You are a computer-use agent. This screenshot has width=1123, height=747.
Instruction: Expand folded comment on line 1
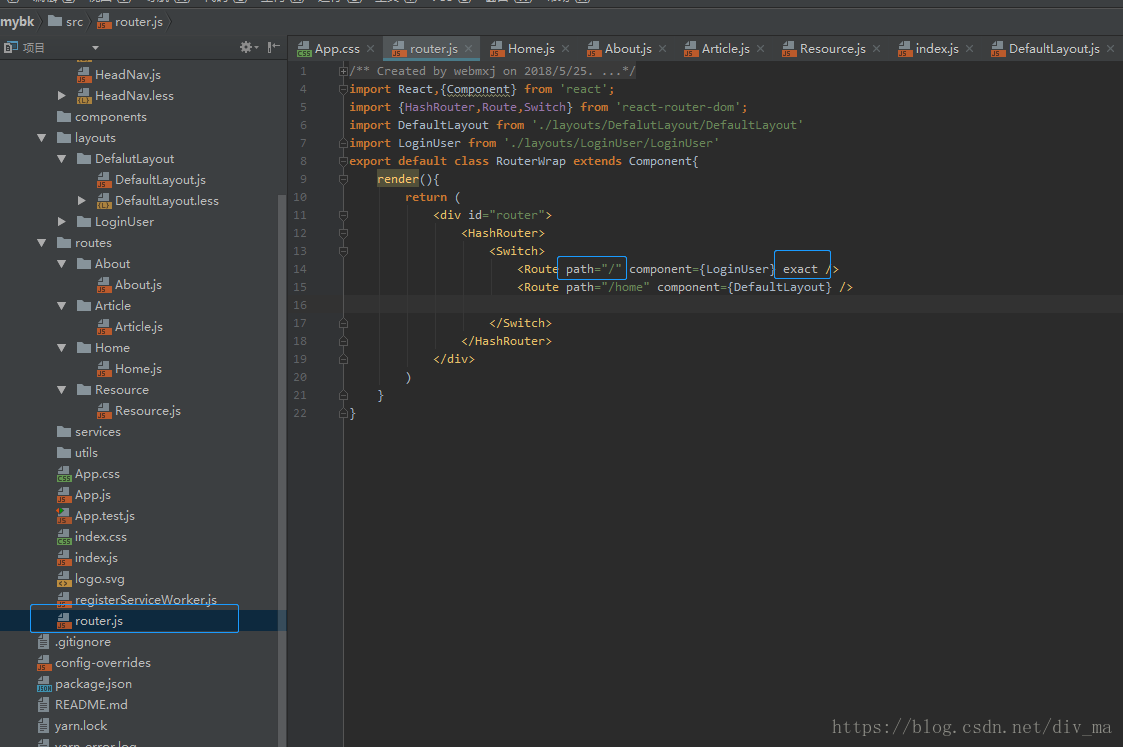click(343, 71)
